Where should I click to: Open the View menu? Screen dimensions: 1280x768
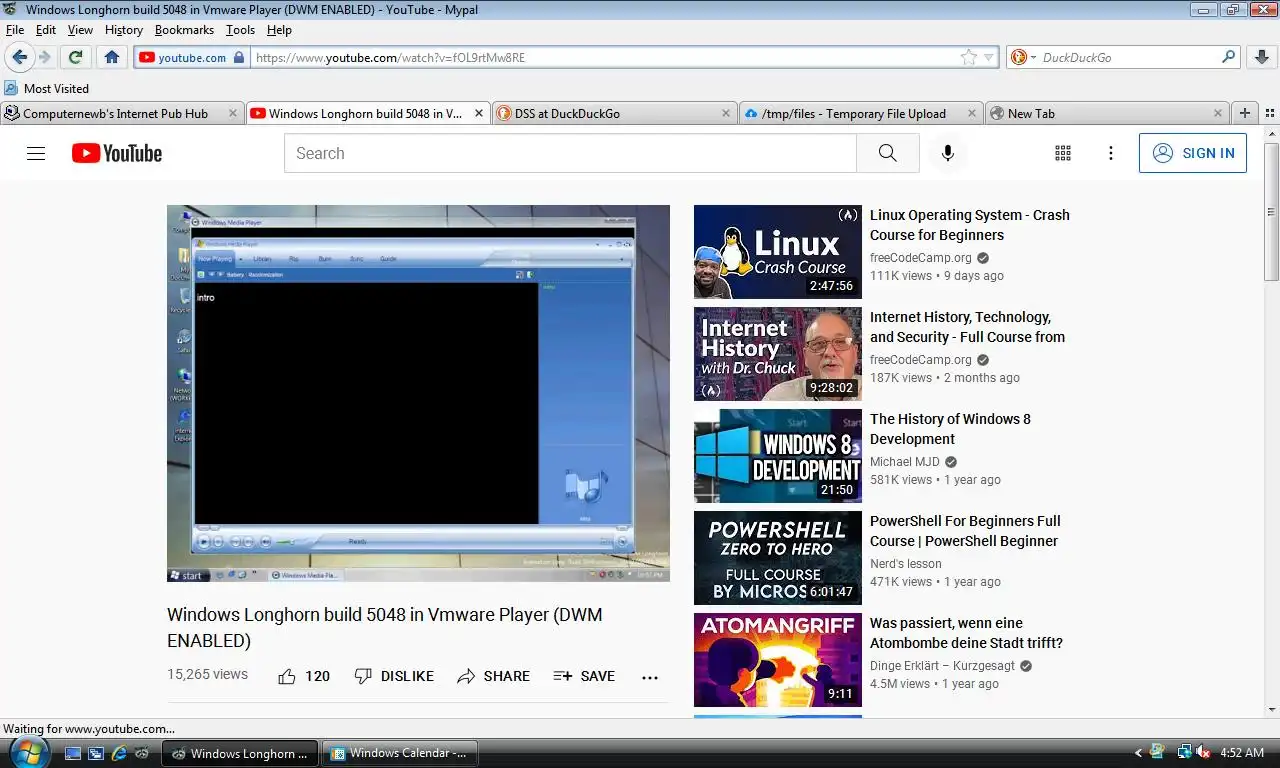tap(80, 30)
